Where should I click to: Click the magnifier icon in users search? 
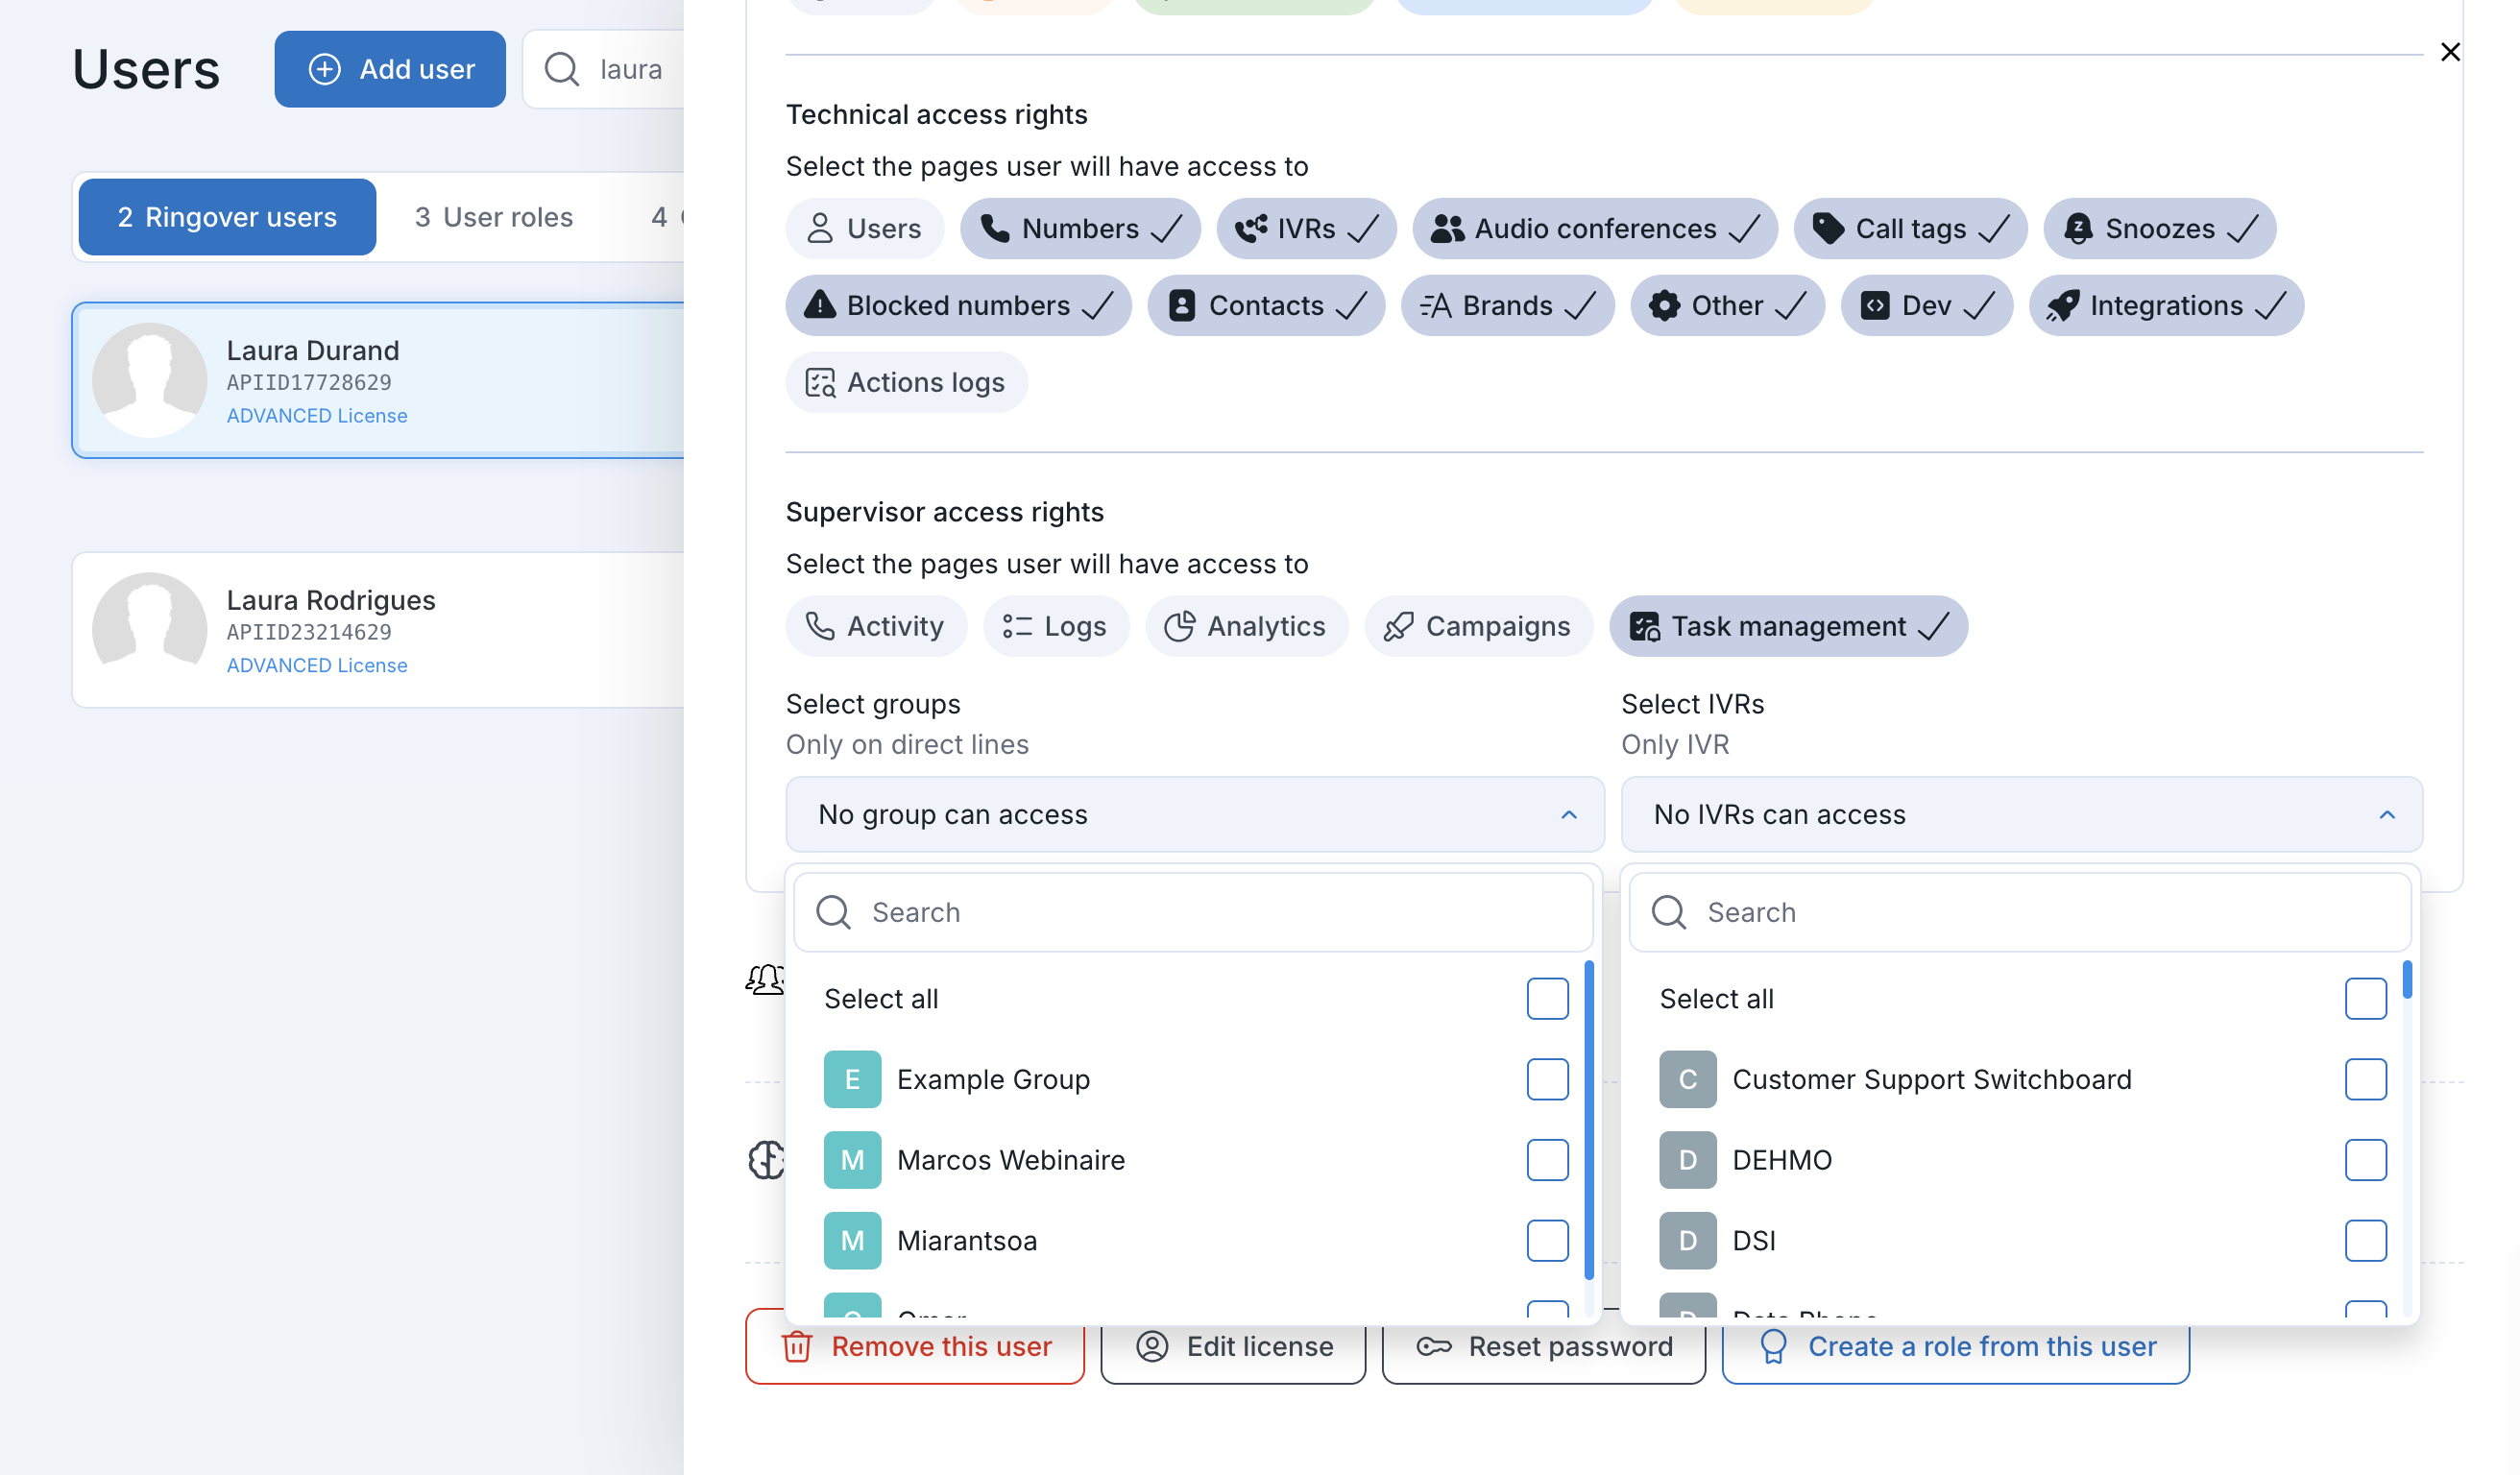tap(562, 69)
